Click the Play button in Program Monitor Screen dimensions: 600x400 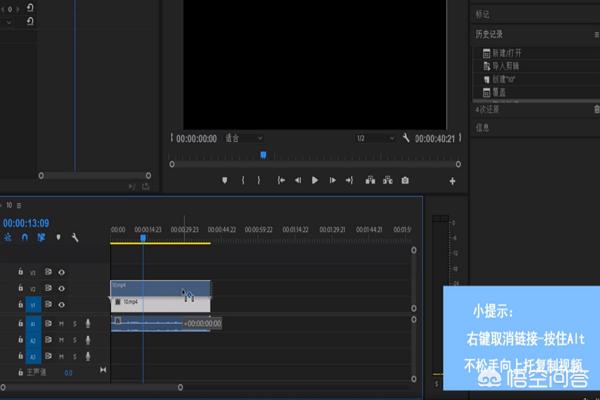[315, 180]
